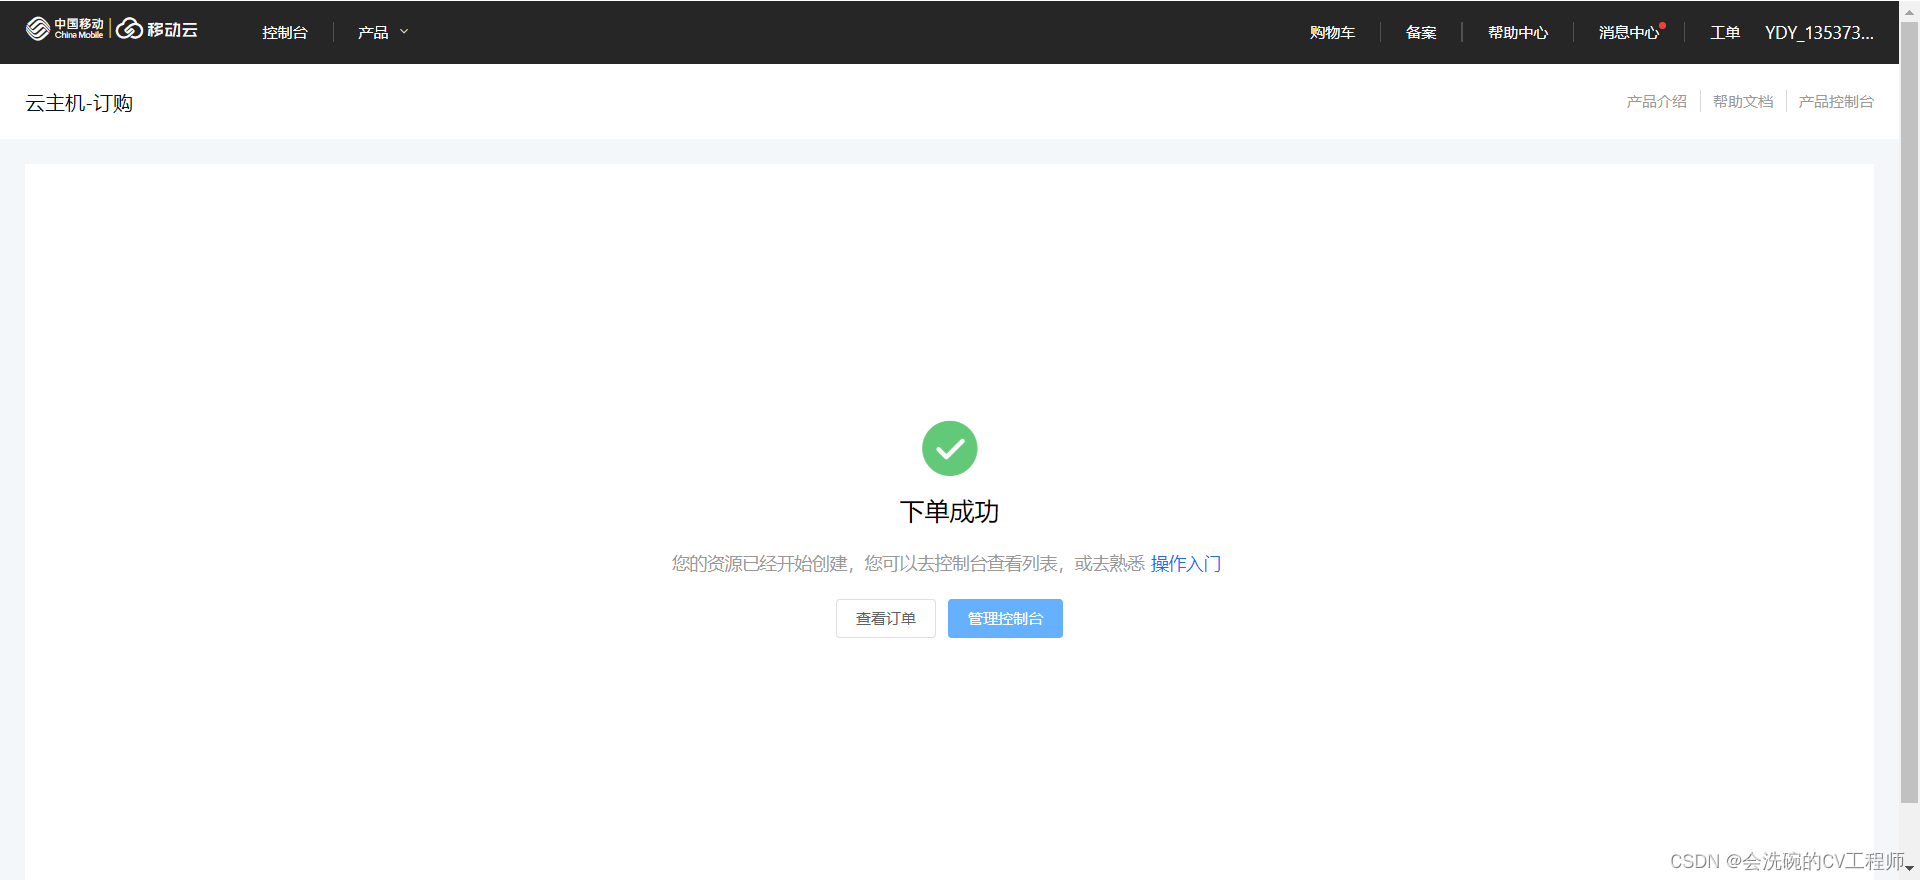The height and width of the screenshot is (880, 1920).
Task: Click the page vertical scrollbar
Action: pos(1909,412)
